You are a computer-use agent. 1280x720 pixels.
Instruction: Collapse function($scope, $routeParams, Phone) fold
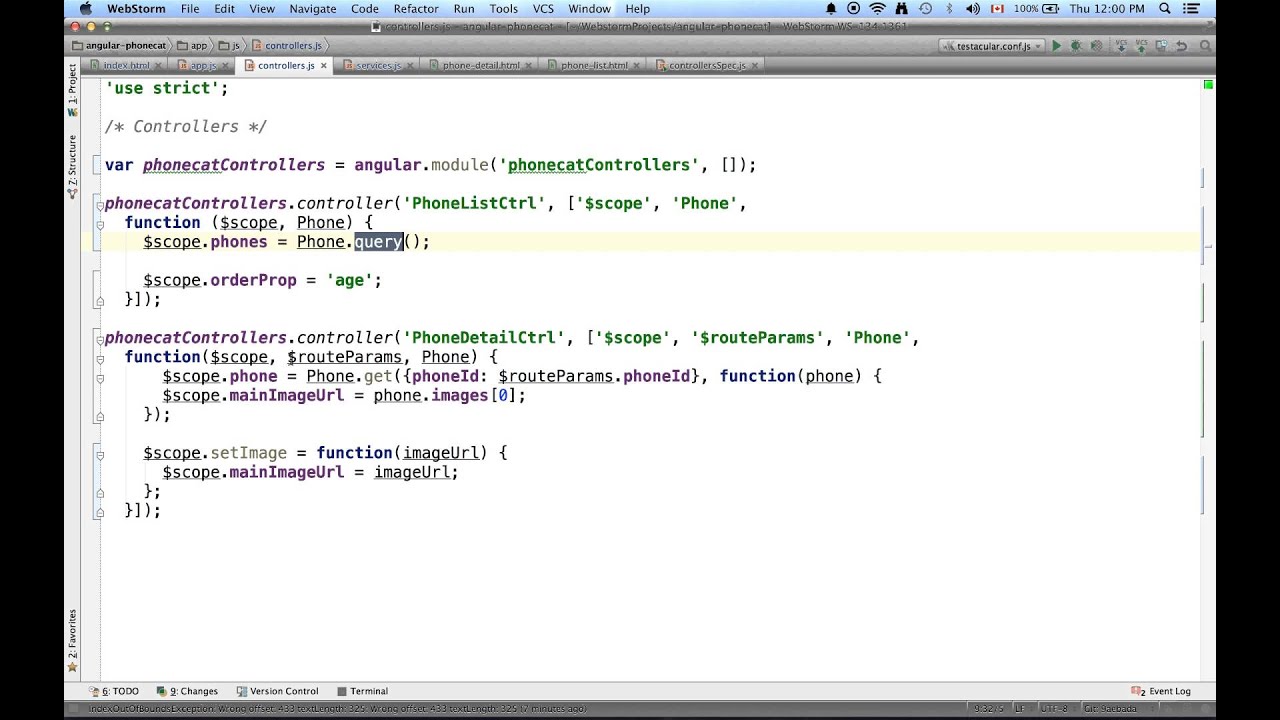coord(100,359)
